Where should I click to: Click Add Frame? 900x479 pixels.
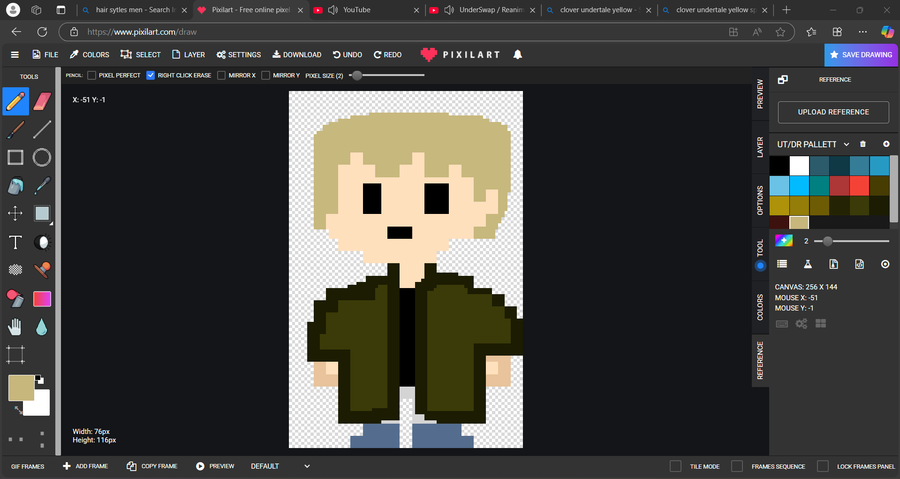pyautogui.click(x=85, y=466)
